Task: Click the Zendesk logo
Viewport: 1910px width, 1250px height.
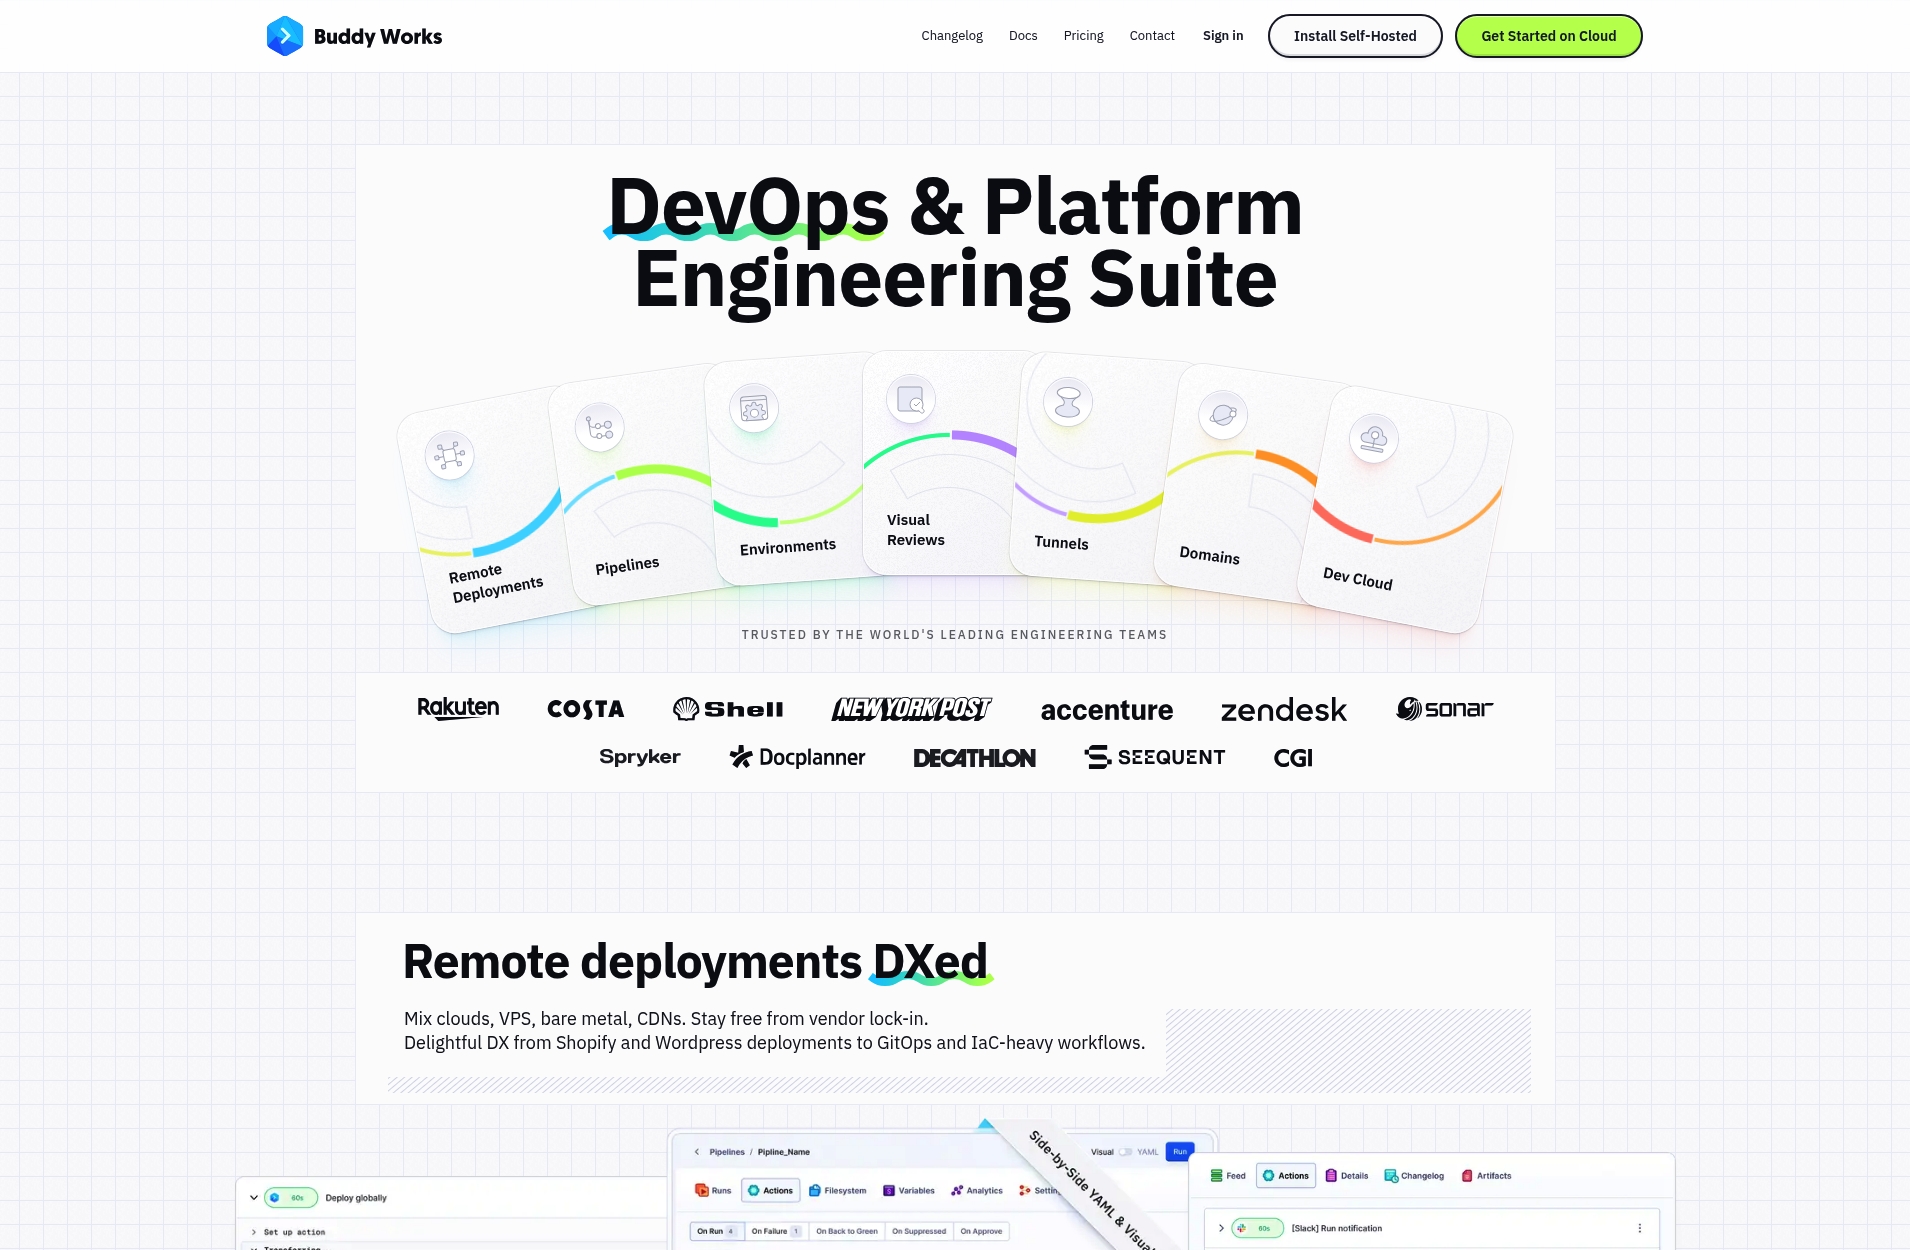Action: pyautogui.click(x=1284, y=710)
